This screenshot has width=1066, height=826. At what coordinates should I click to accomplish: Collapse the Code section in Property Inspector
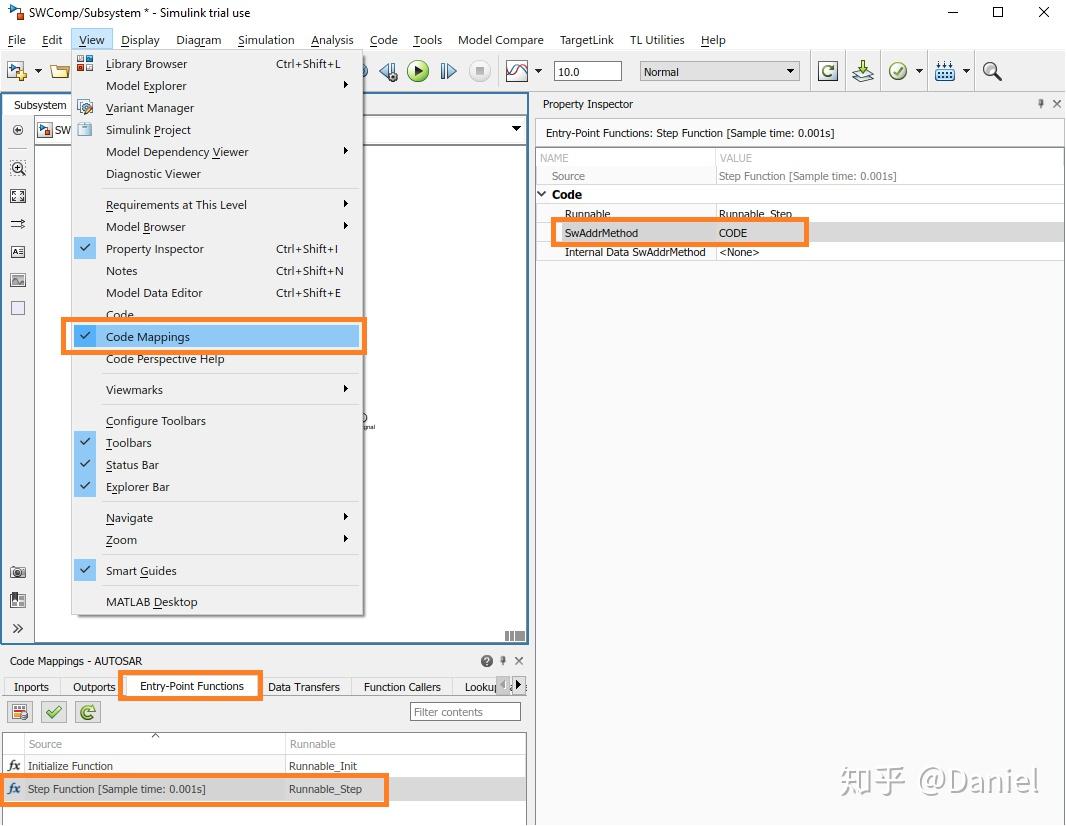[543, 194]
